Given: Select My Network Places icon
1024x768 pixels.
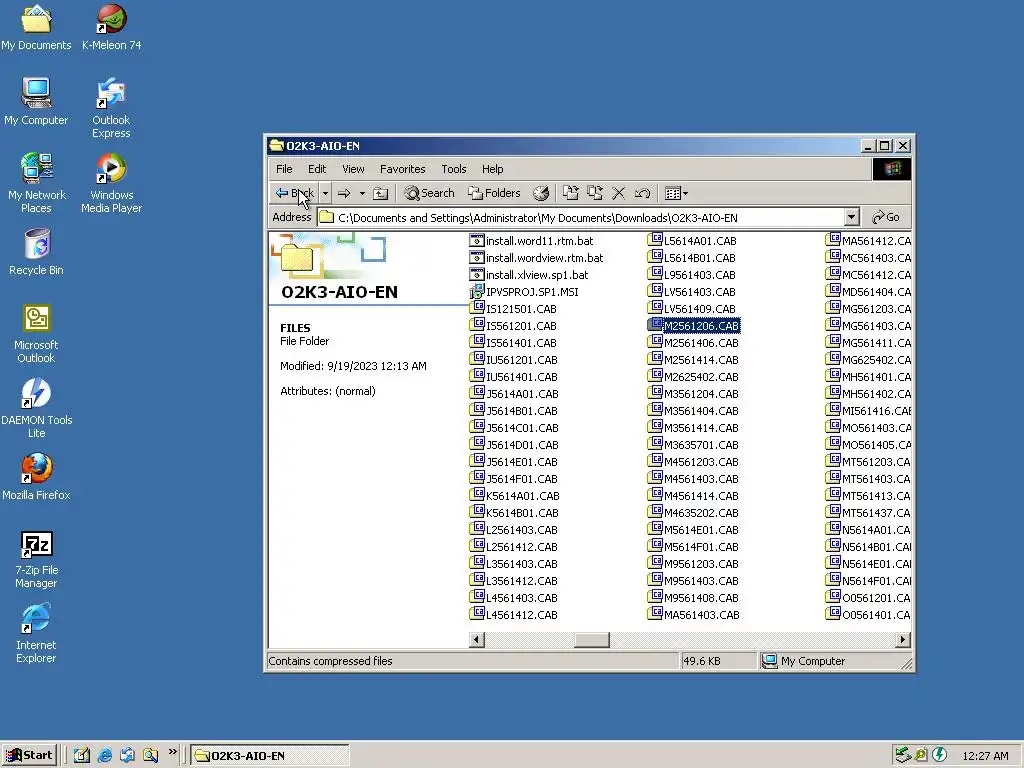Looking at the screenshot, I should tap(36, 184).
